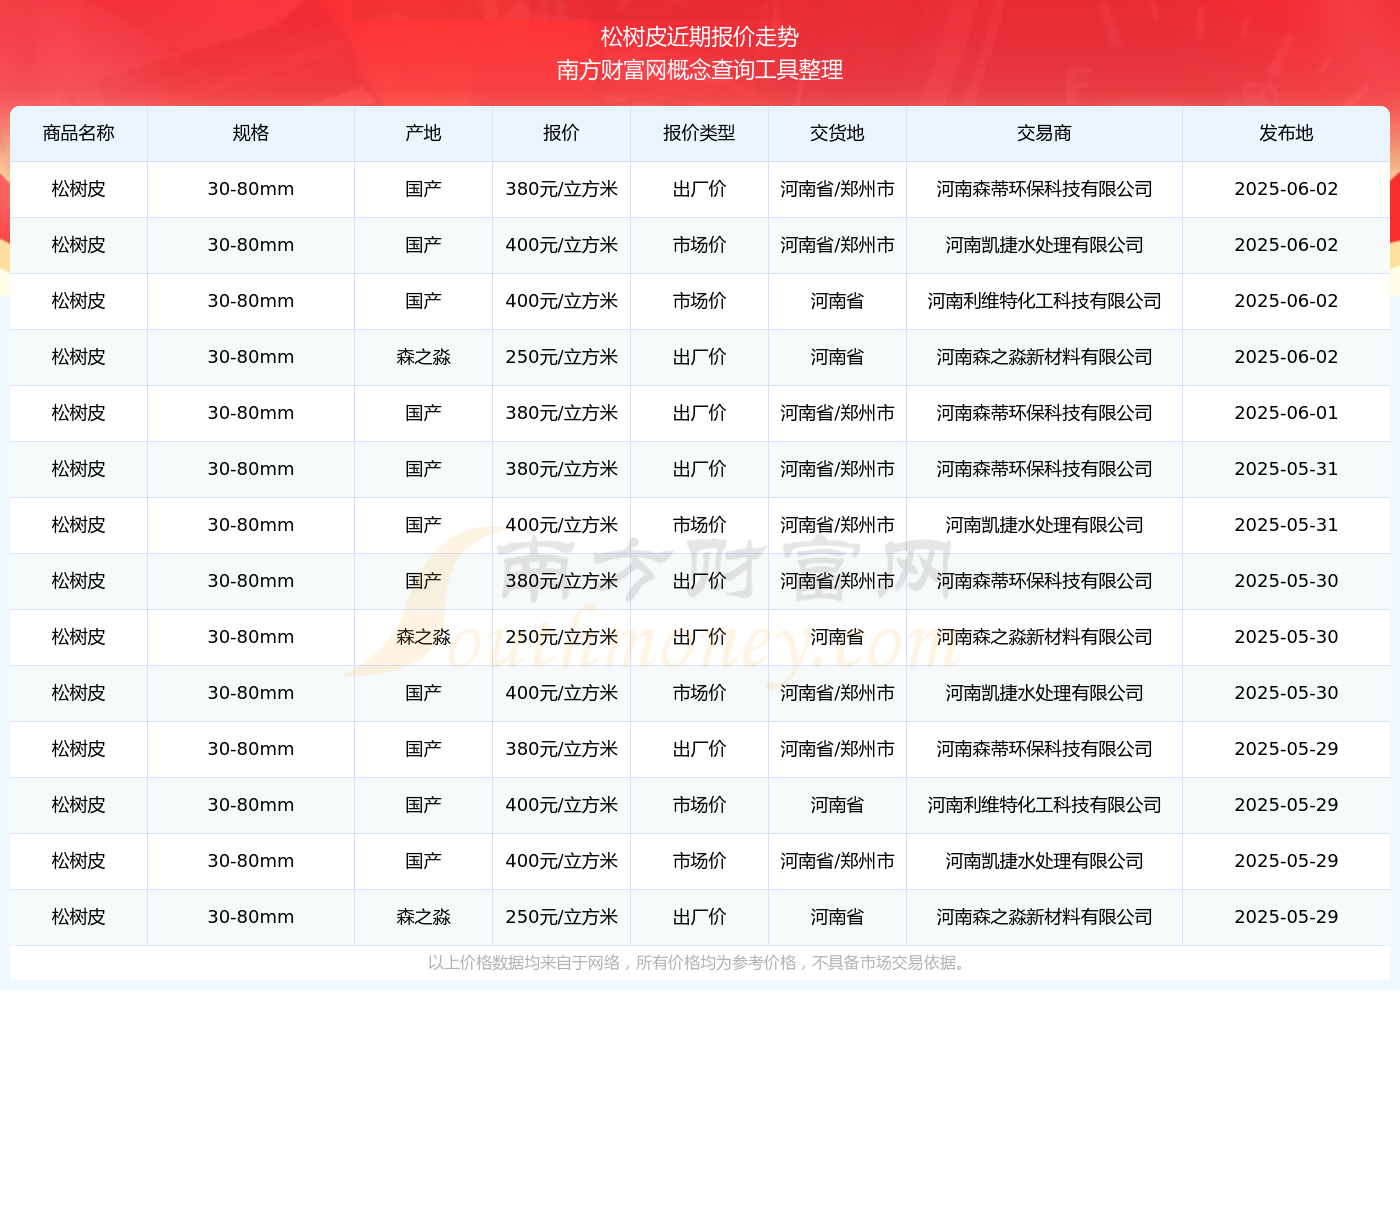Select 河南利维特化工科技有限公司 in the 2025-05-29 row
The height and width of the screenshot is (1205, 1400).
(x=1044, y=805)
